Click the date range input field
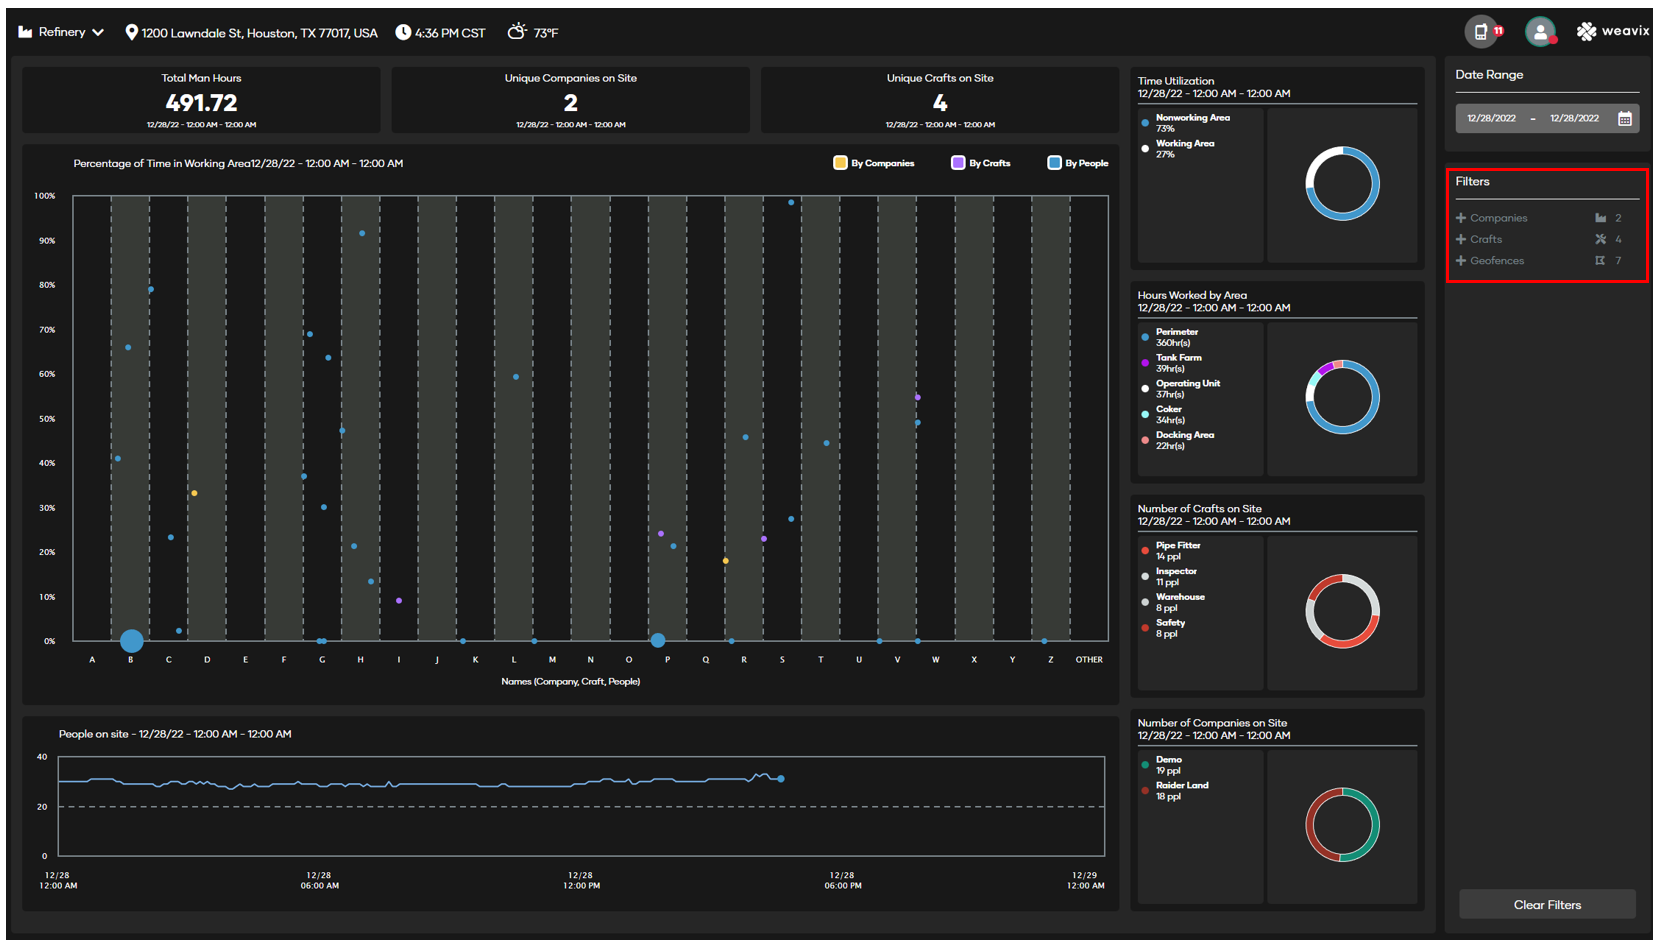The width and height of the screenshot is (1659, 947). coord(1547,119)
